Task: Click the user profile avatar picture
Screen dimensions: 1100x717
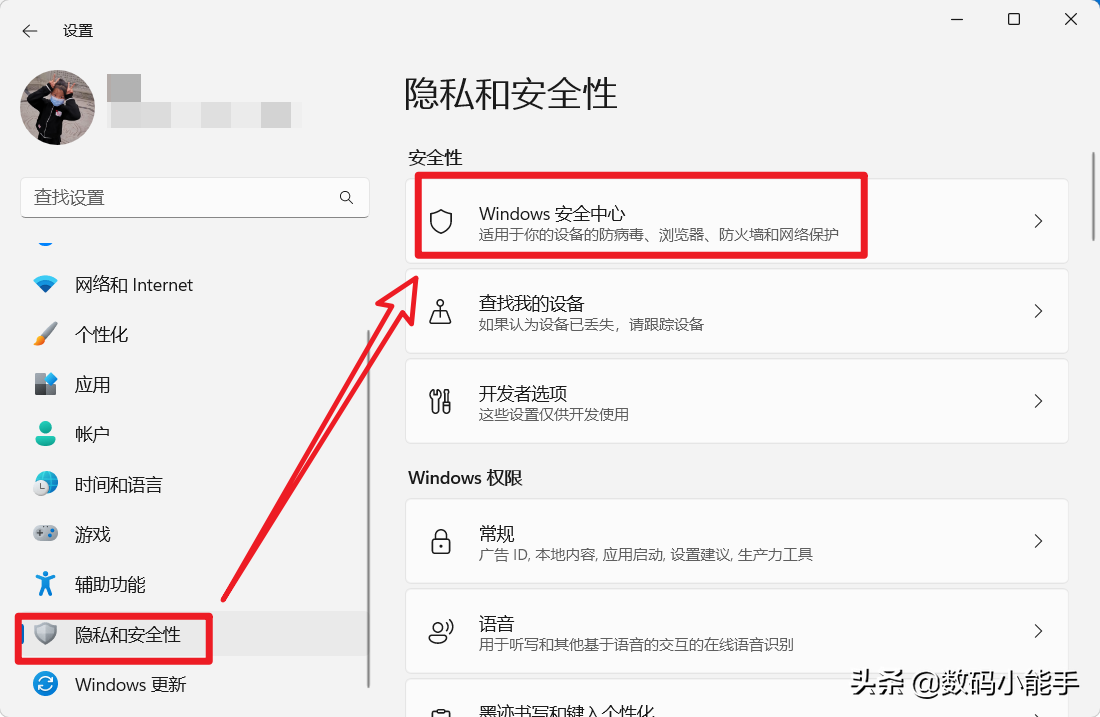Action: click(x=58, y=107)
